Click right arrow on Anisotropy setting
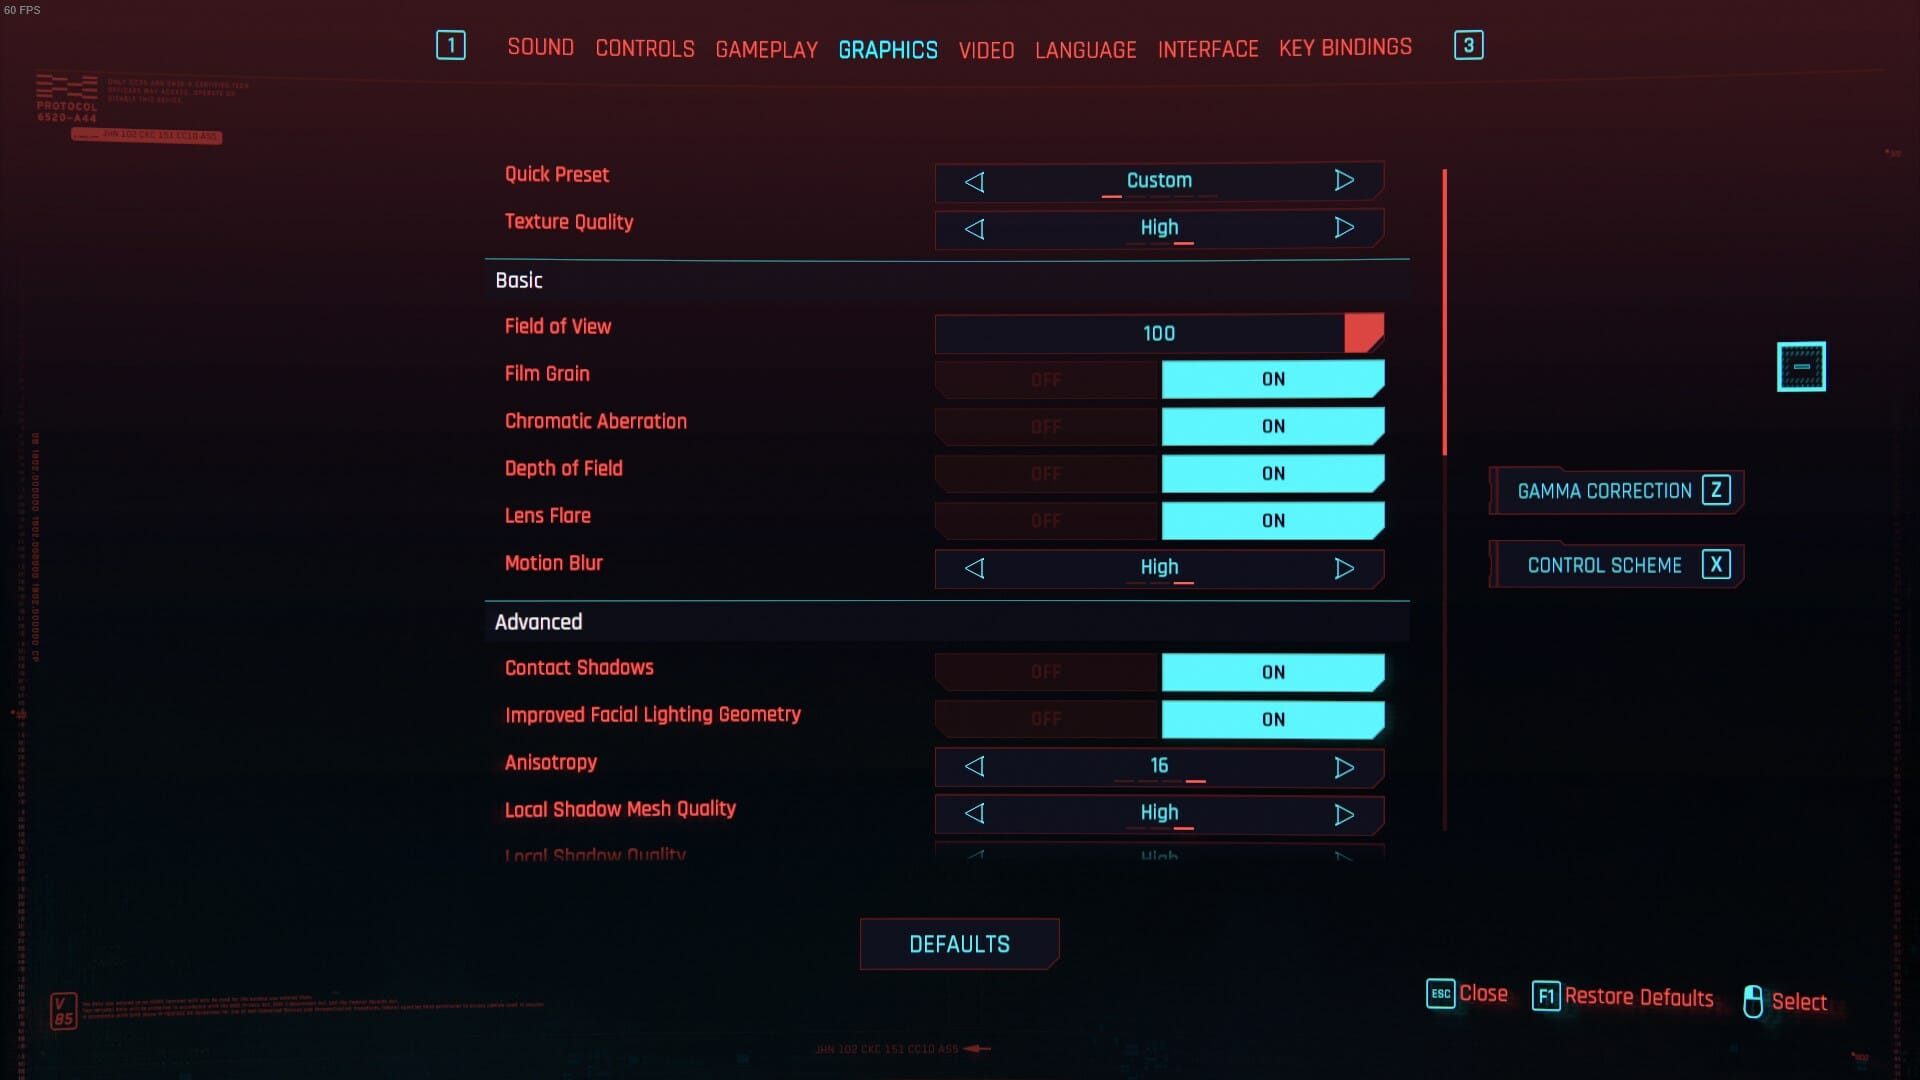The height and width of the screenshot is (1080, 1920). (x=1344, y=765)
